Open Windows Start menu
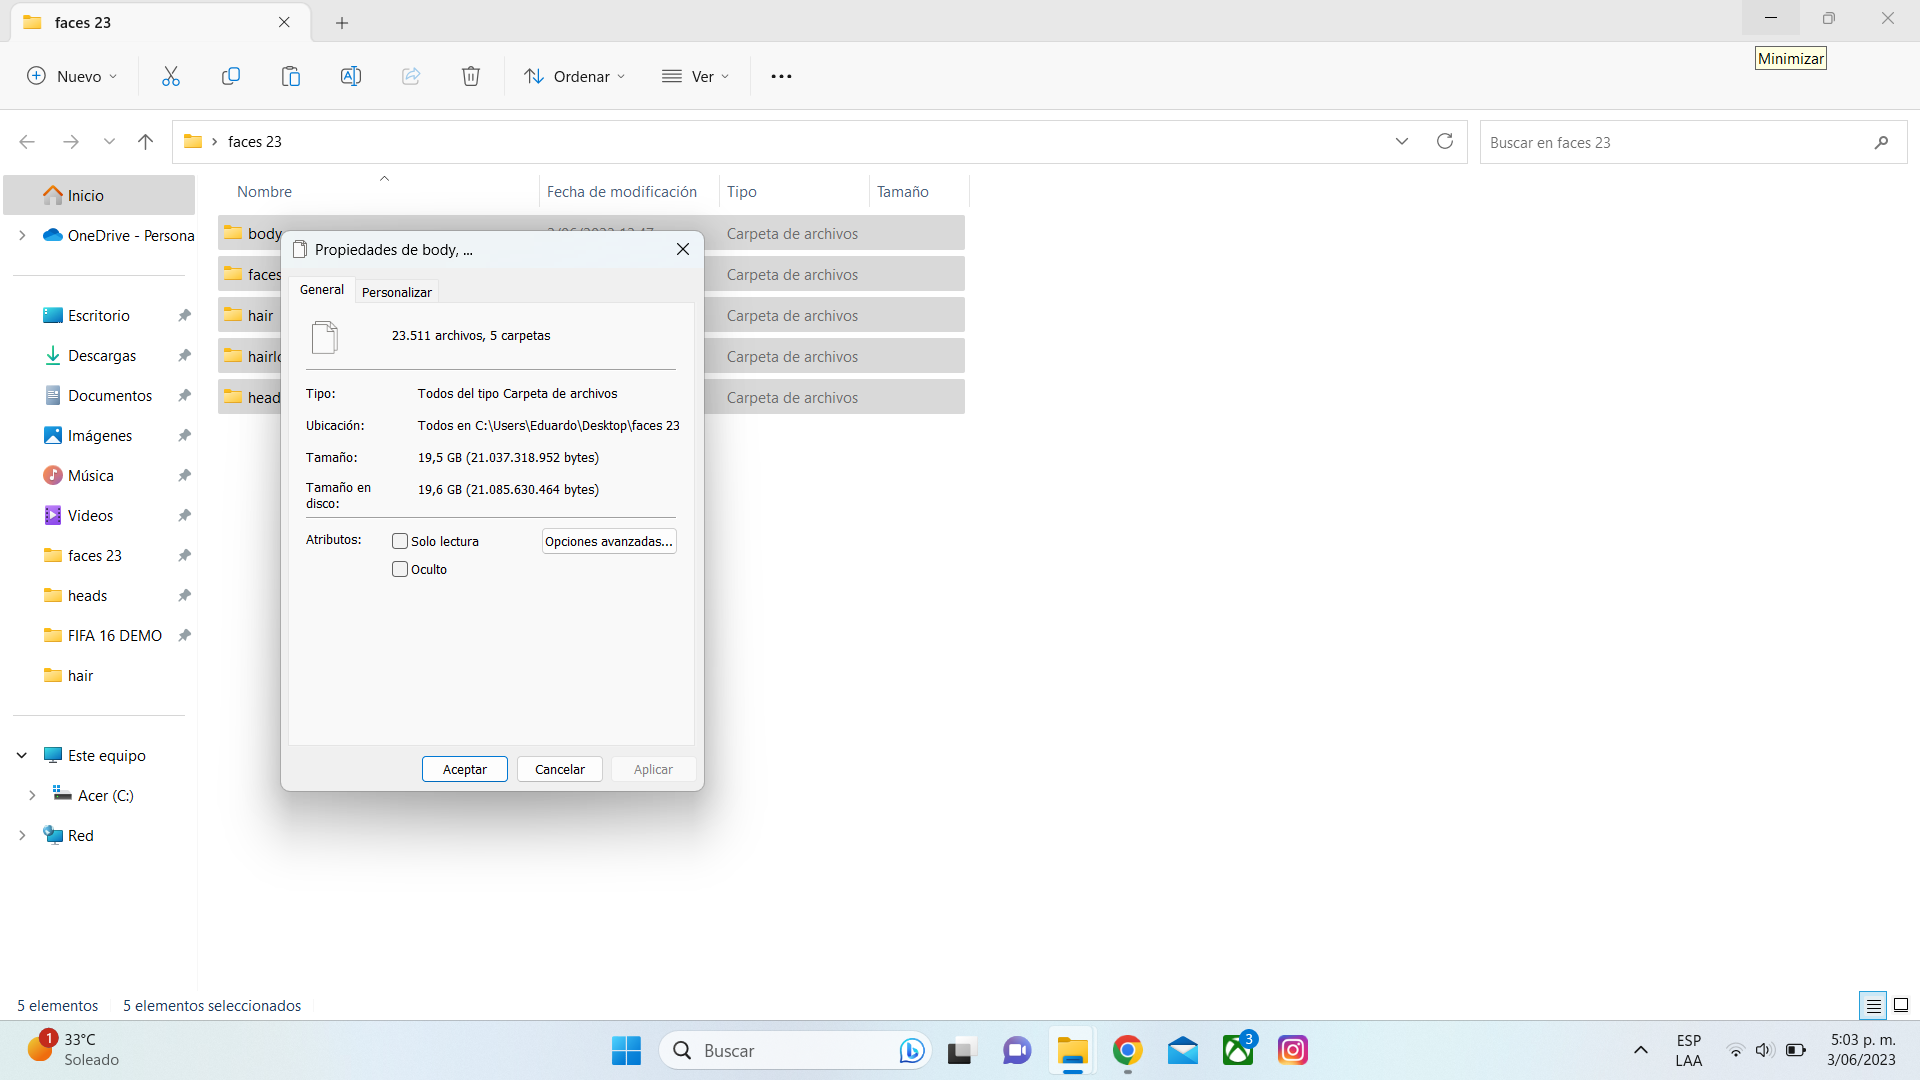This screenshot has width=1920, height=1080. [627, 1050]
